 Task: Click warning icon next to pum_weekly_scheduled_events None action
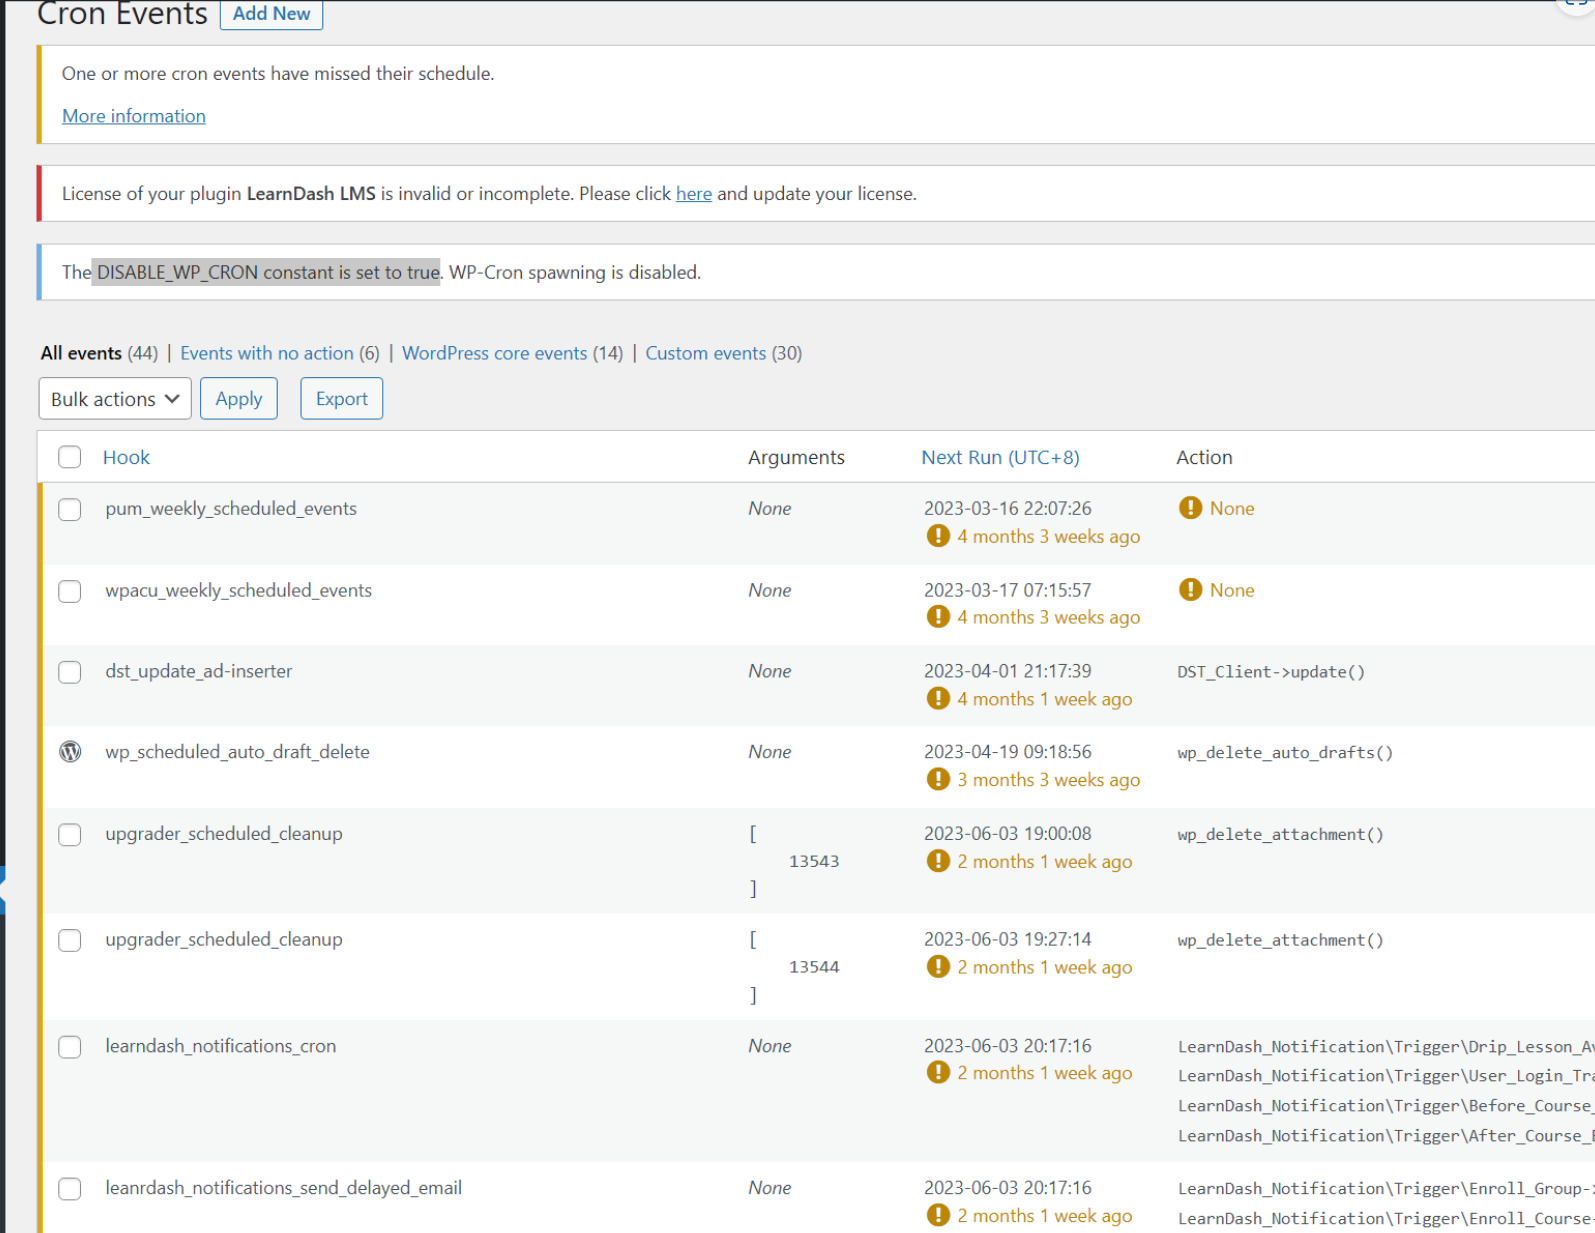tap(1190, 508)
